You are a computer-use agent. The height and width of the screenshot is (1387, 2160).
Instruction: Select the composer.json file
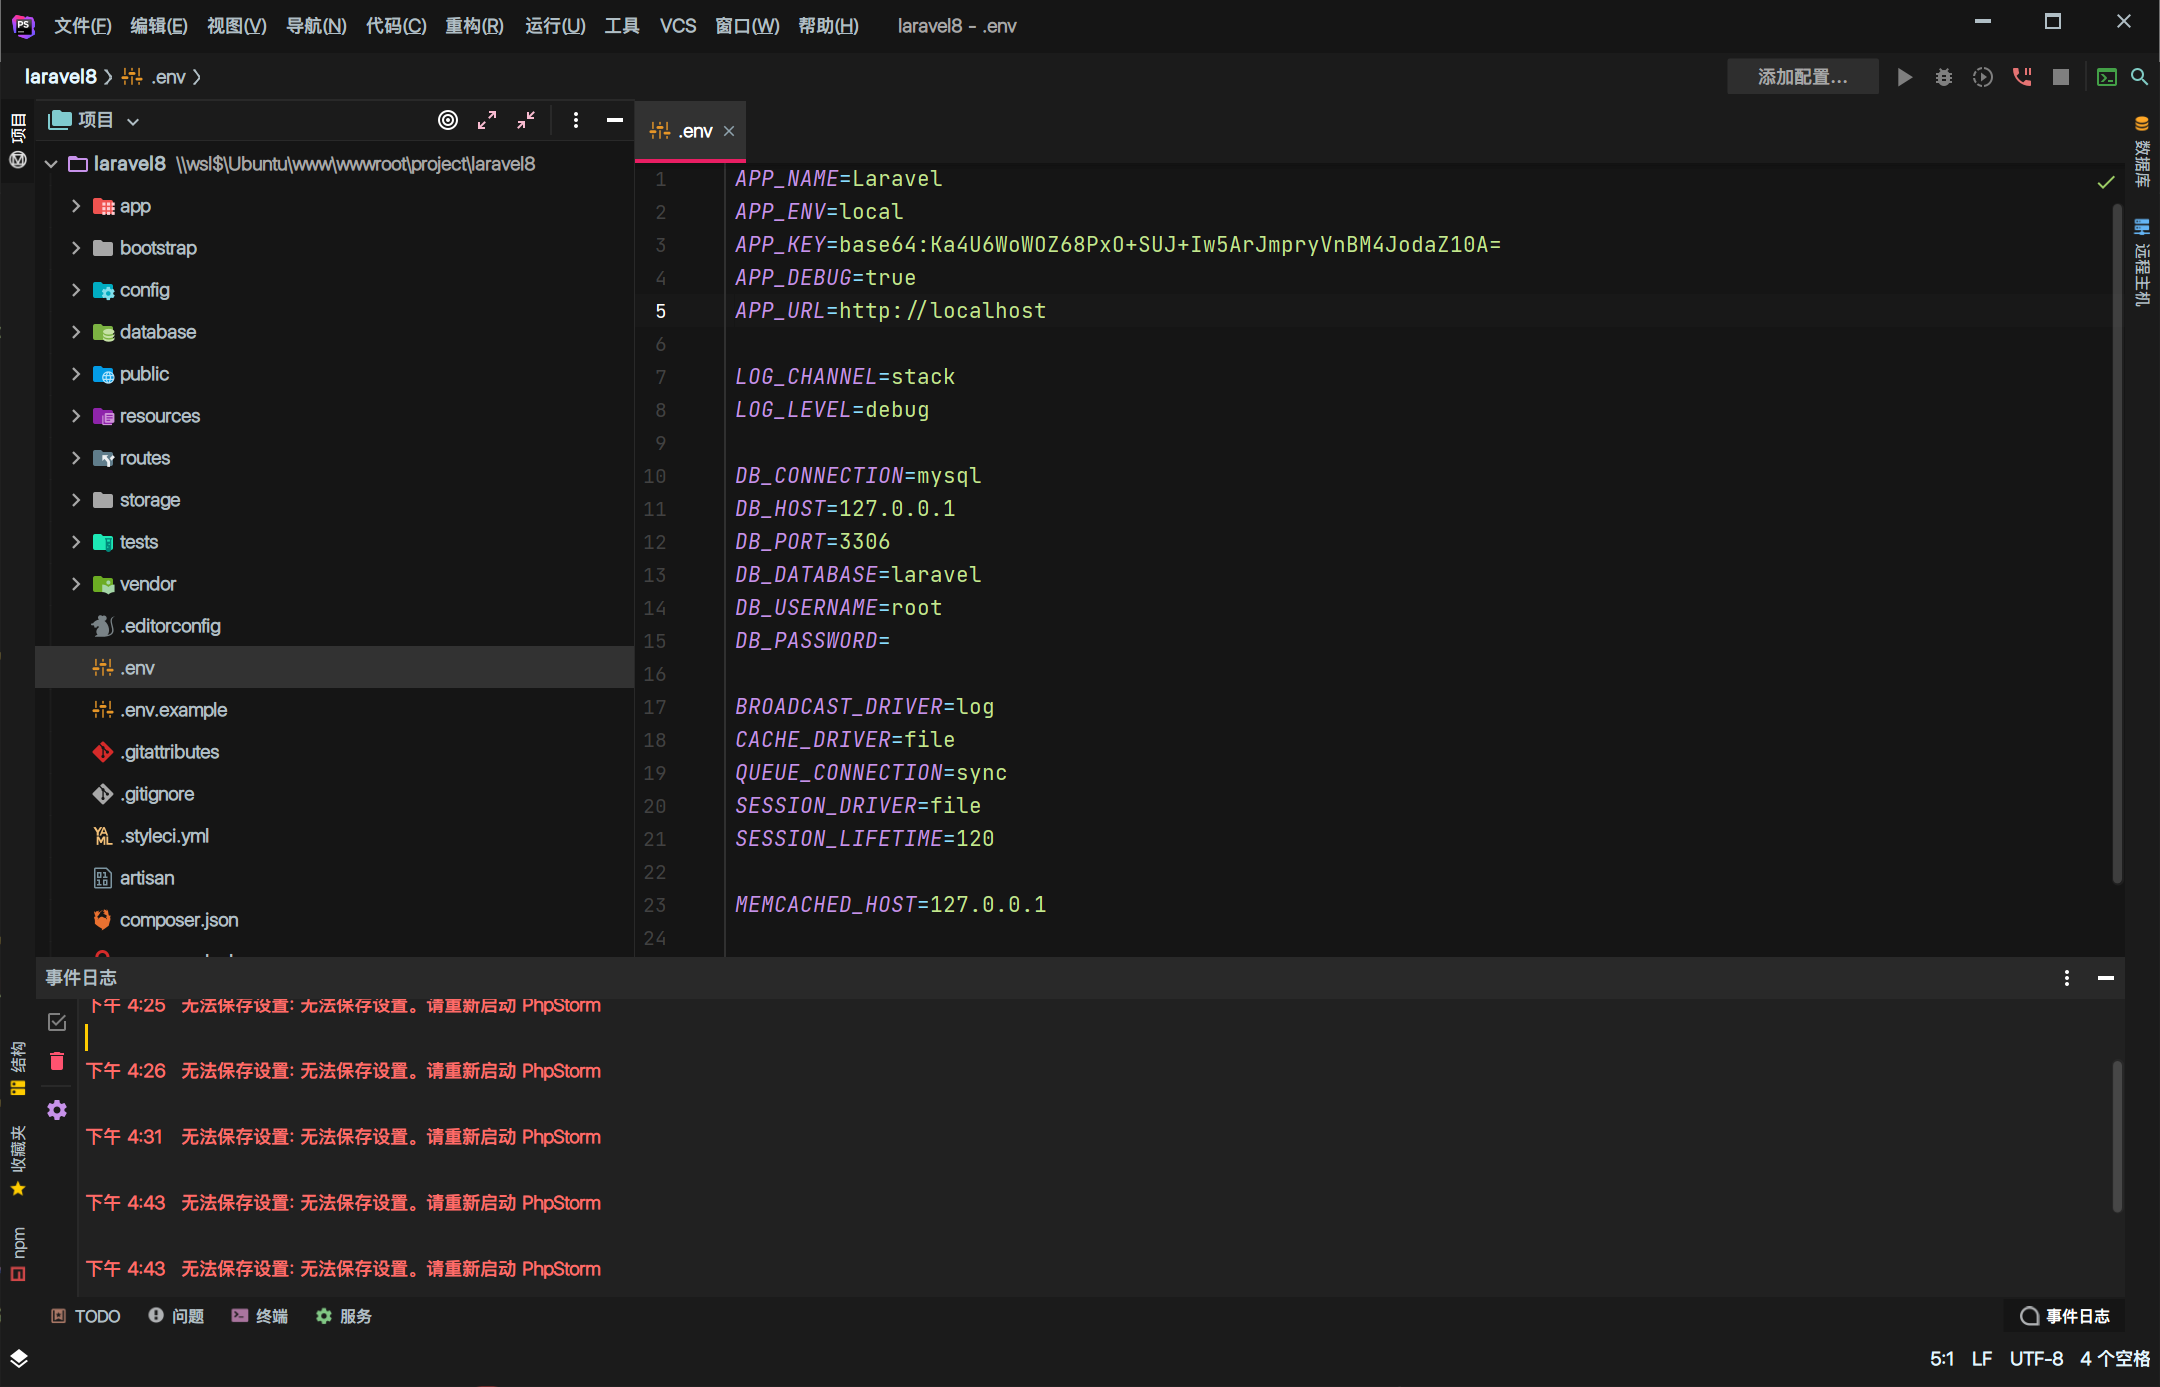click(334, 920)
